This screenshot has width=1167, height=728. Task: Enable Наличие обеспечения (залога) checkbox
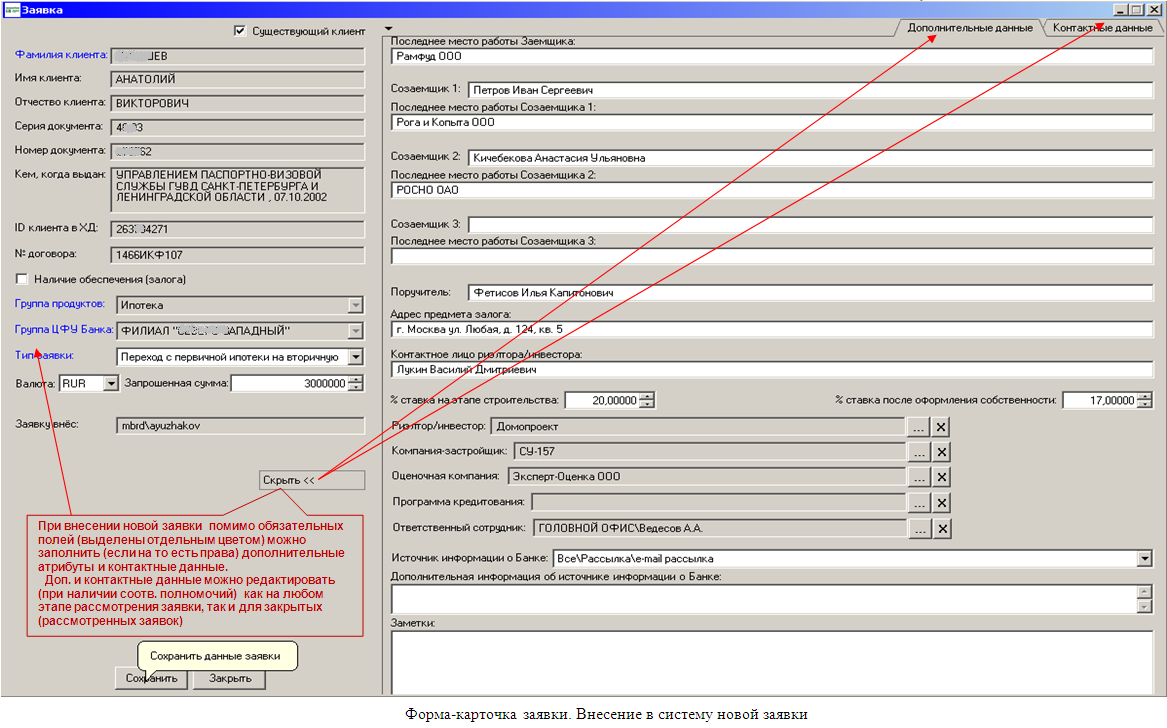point(22,279)
